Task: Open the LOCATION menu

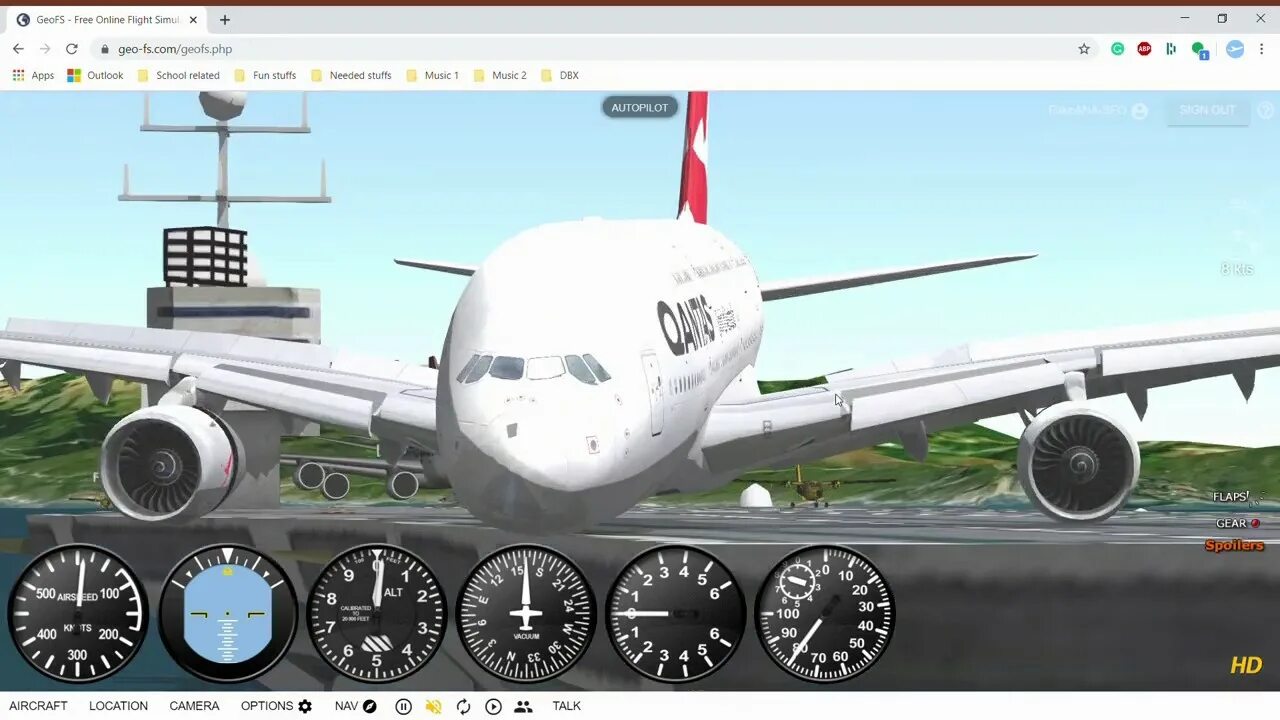Action: (118, 706)
